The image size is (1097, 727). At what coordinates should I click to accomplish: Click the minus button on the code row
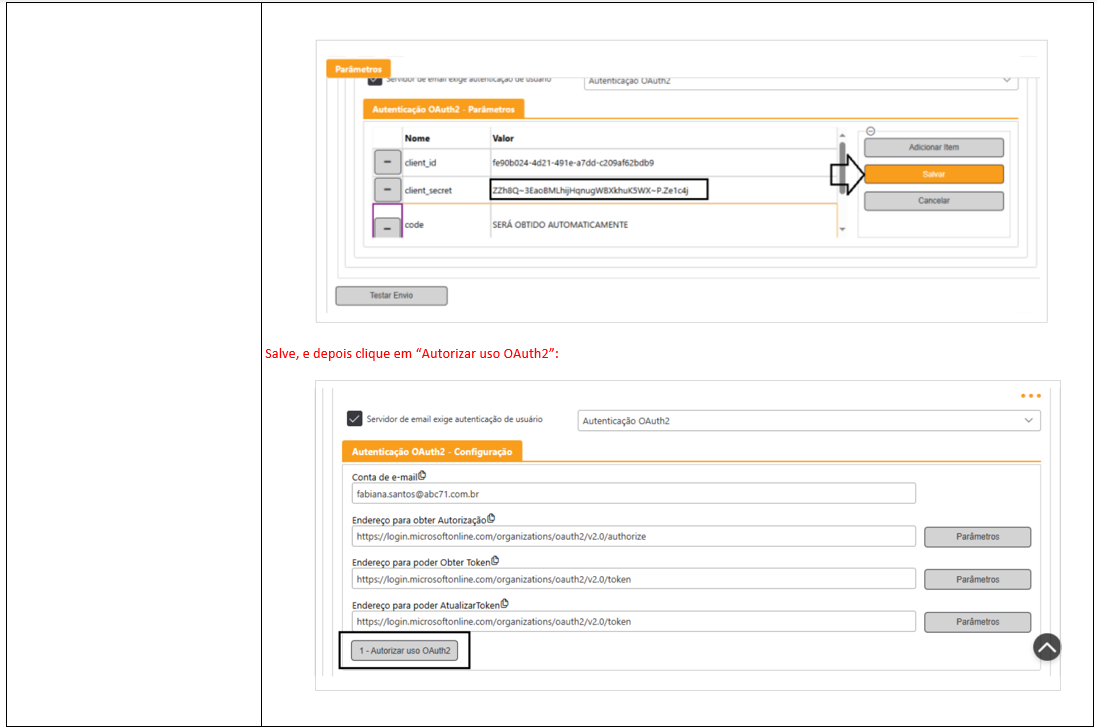[x=388, y=227]
